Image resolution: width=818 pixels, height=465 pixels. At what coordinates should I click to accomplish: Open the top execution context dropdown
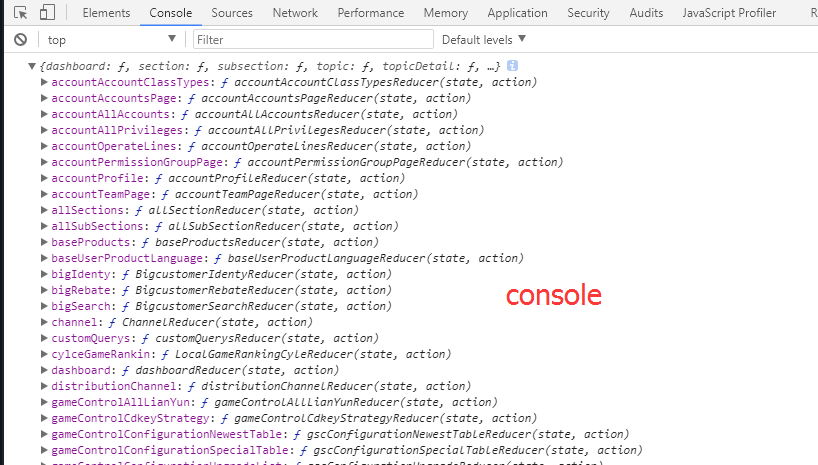click(112, 40)
